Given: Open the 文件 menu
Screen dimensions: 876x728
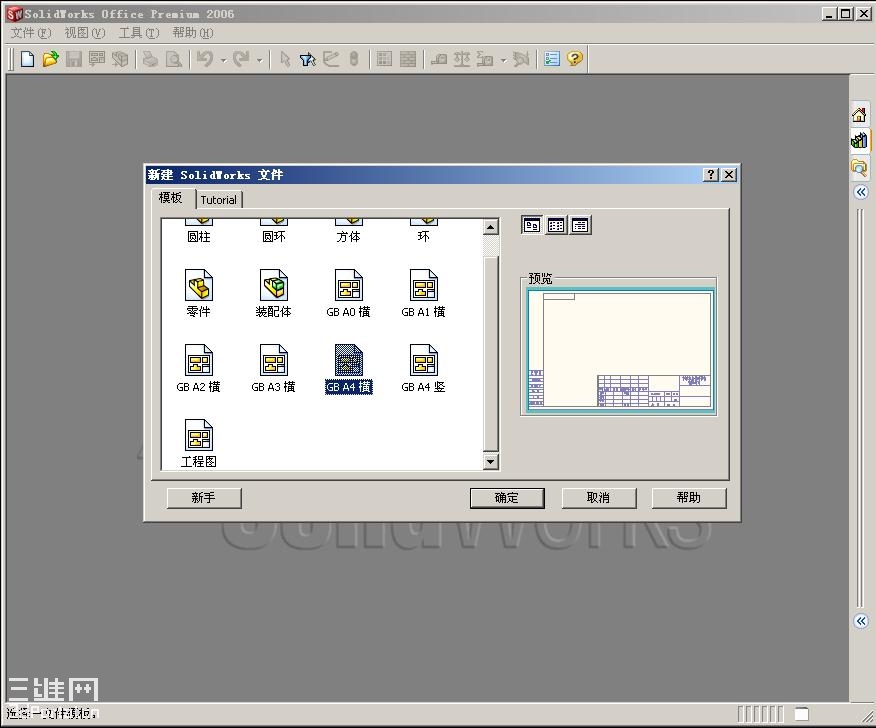Looking at the screenshot, I should point(31,33).
